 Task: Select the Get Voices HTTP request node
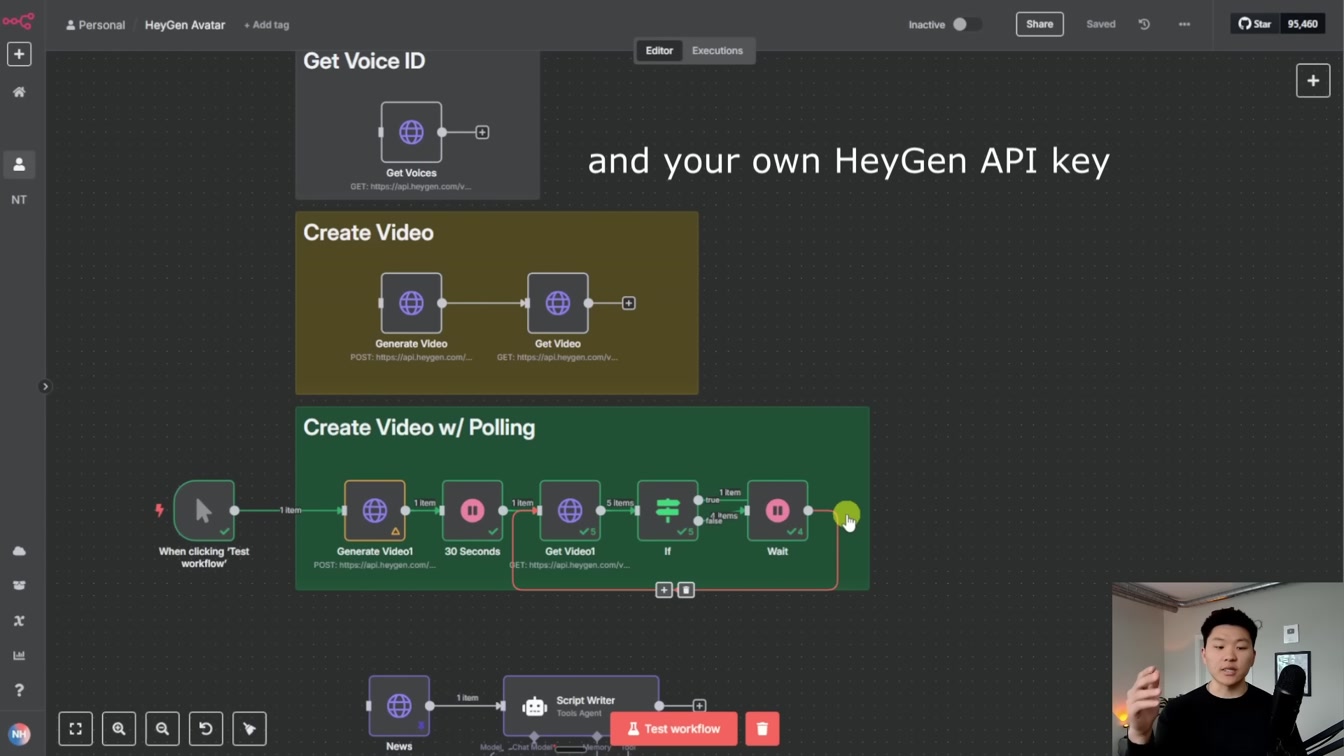click(x=411, y=132)
